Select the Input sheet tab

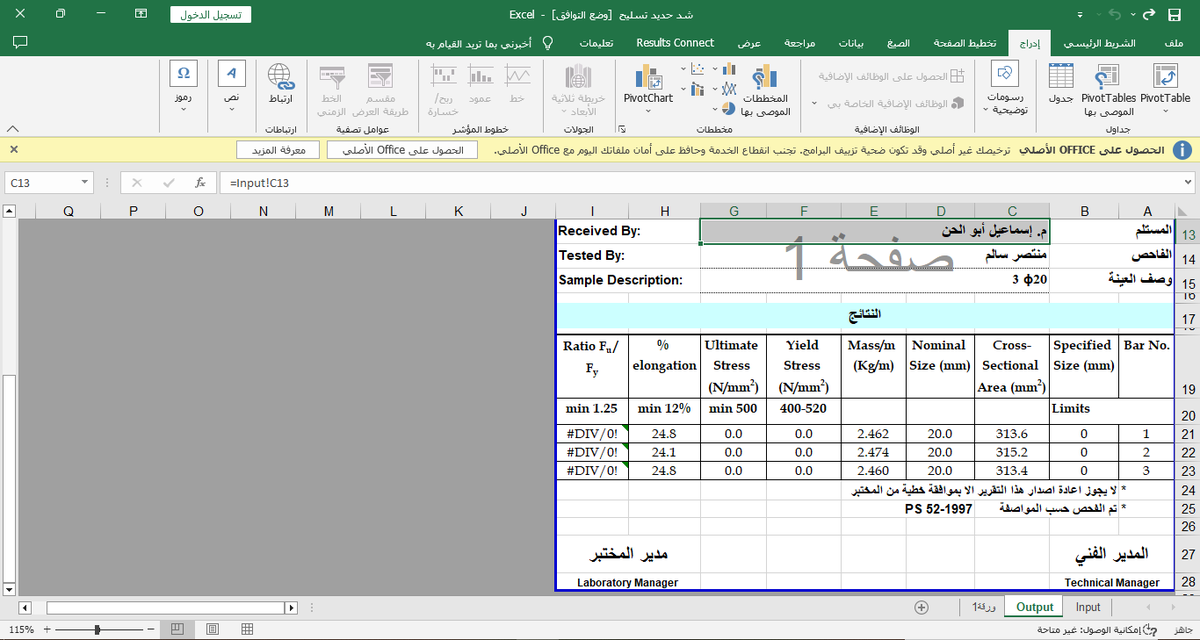pyautogui.click(x=1088, y=607)
